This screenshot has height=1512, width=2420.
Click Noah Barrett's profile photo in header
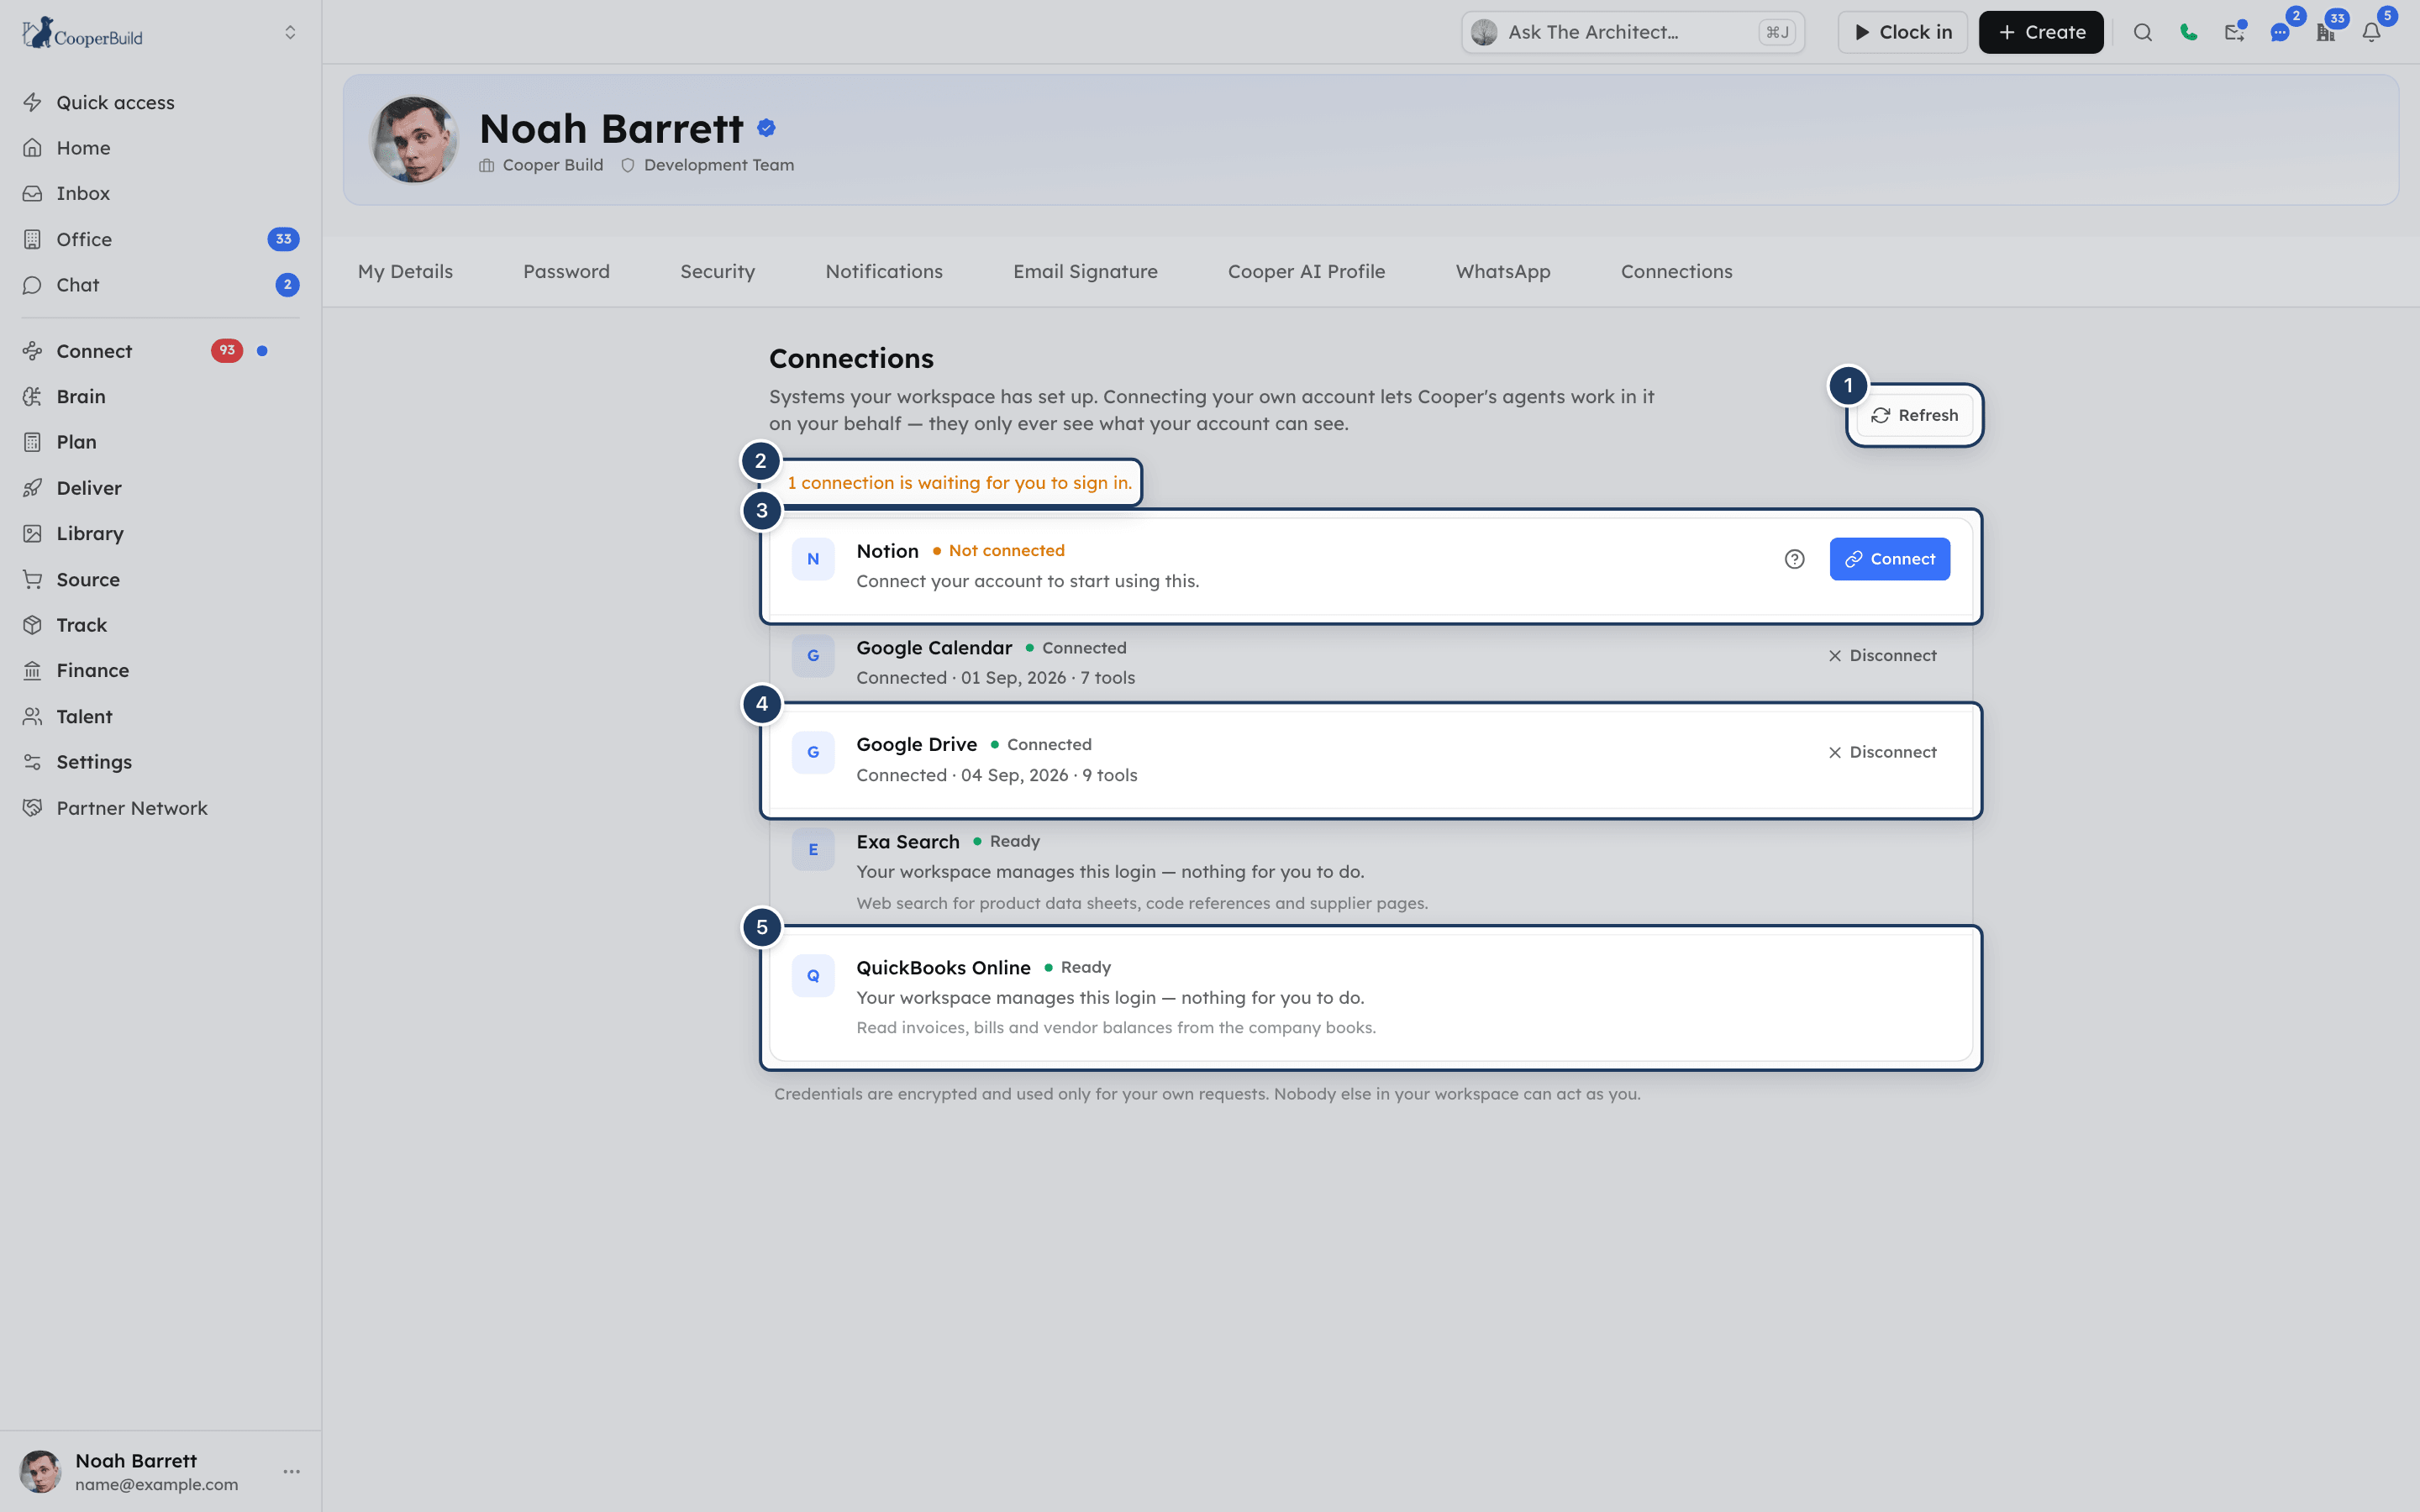coord(413,139)
